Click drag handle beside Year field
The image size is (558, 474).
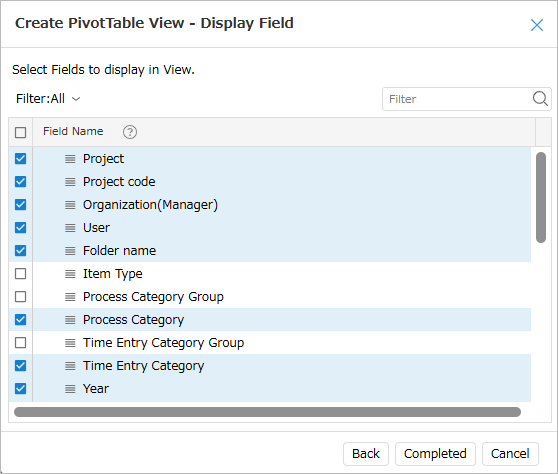(x=70, y=389)
